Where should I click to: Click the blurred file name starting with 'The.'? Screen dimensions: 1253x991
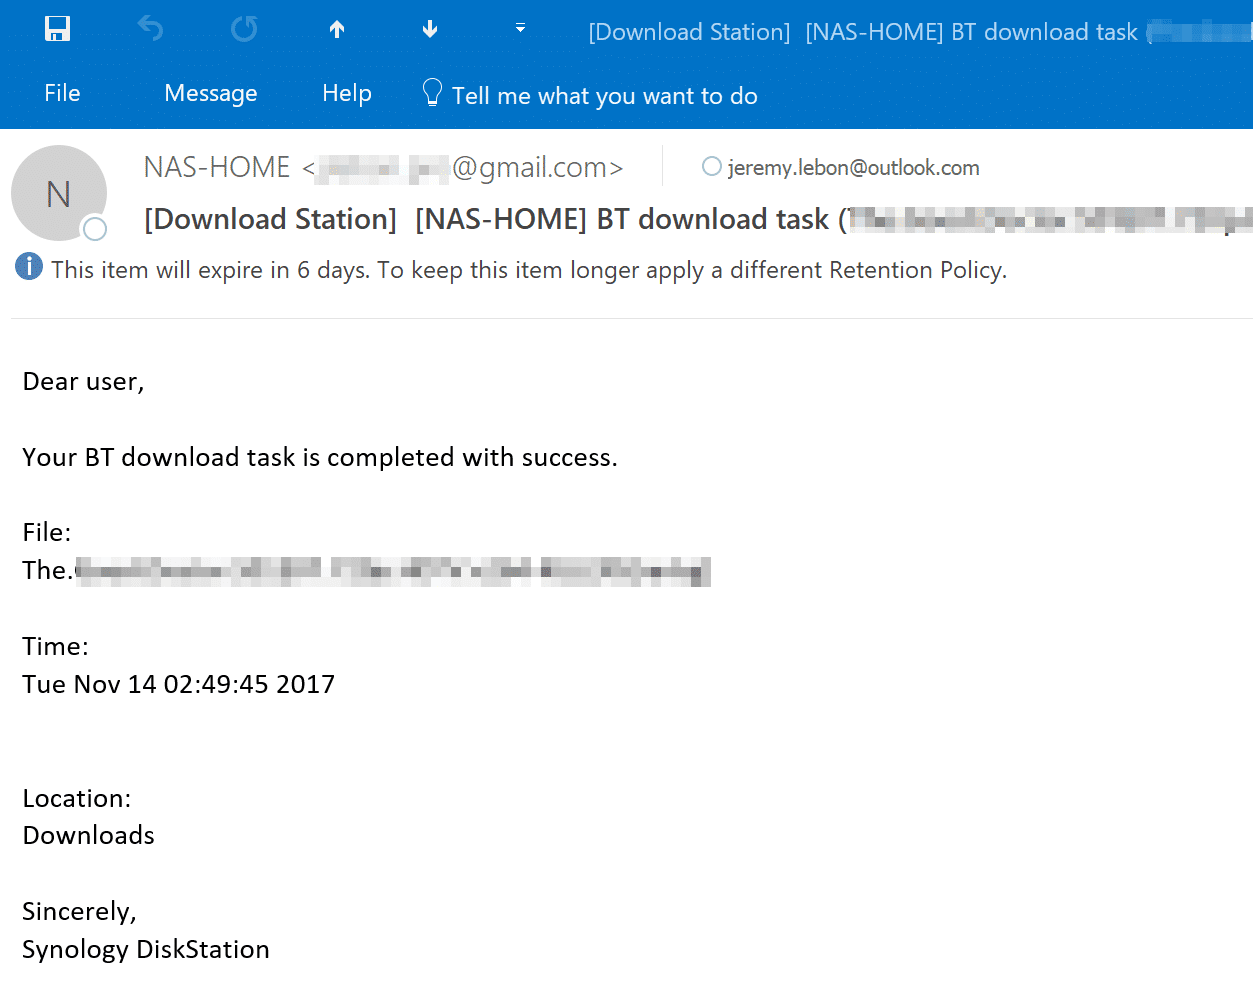[x=366, y=570]
